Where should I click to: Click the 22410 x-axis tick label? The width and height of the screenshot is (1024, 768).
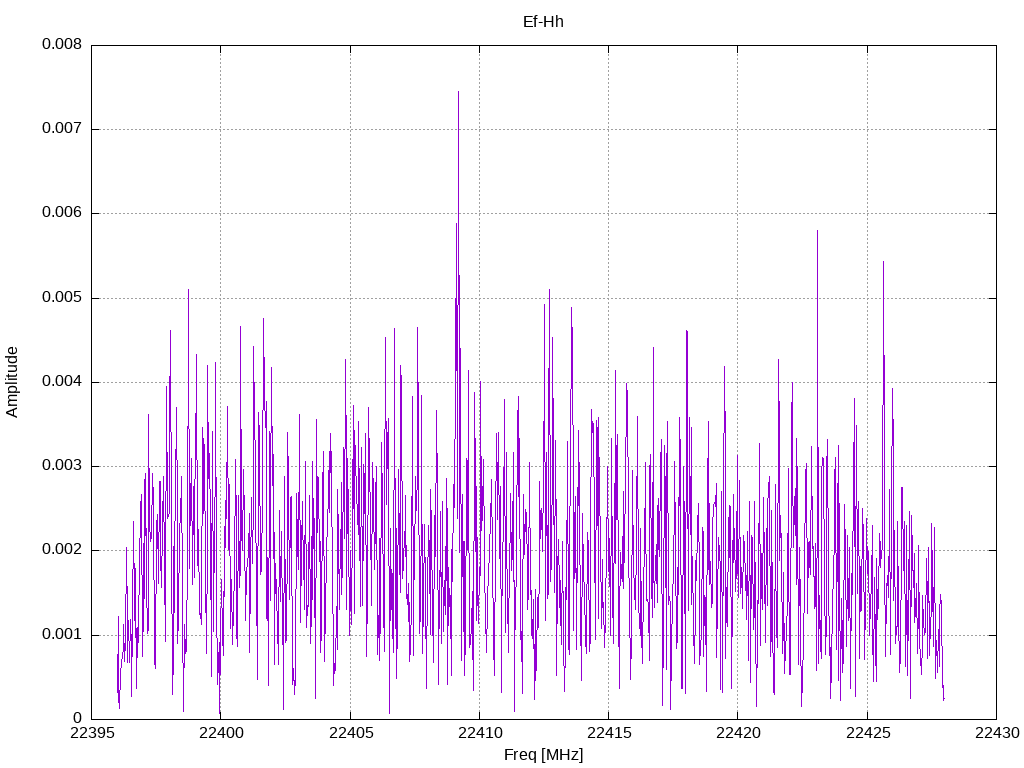coord(480,733)
